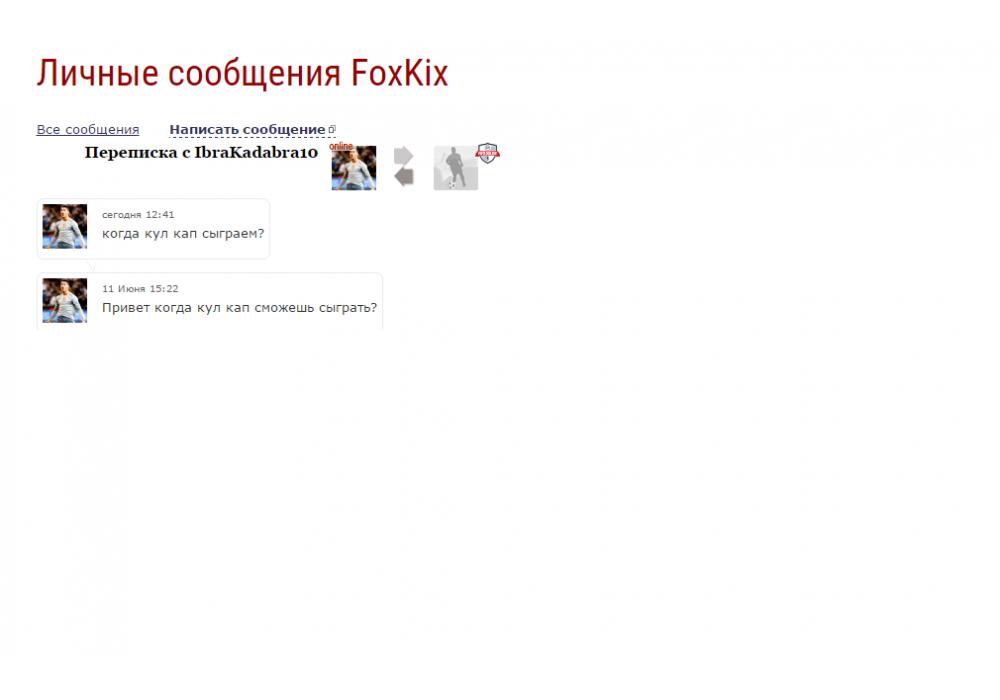Screen dimensions: 1000x700
Task: Click the red shield badge icon
Action: [488, 153]
